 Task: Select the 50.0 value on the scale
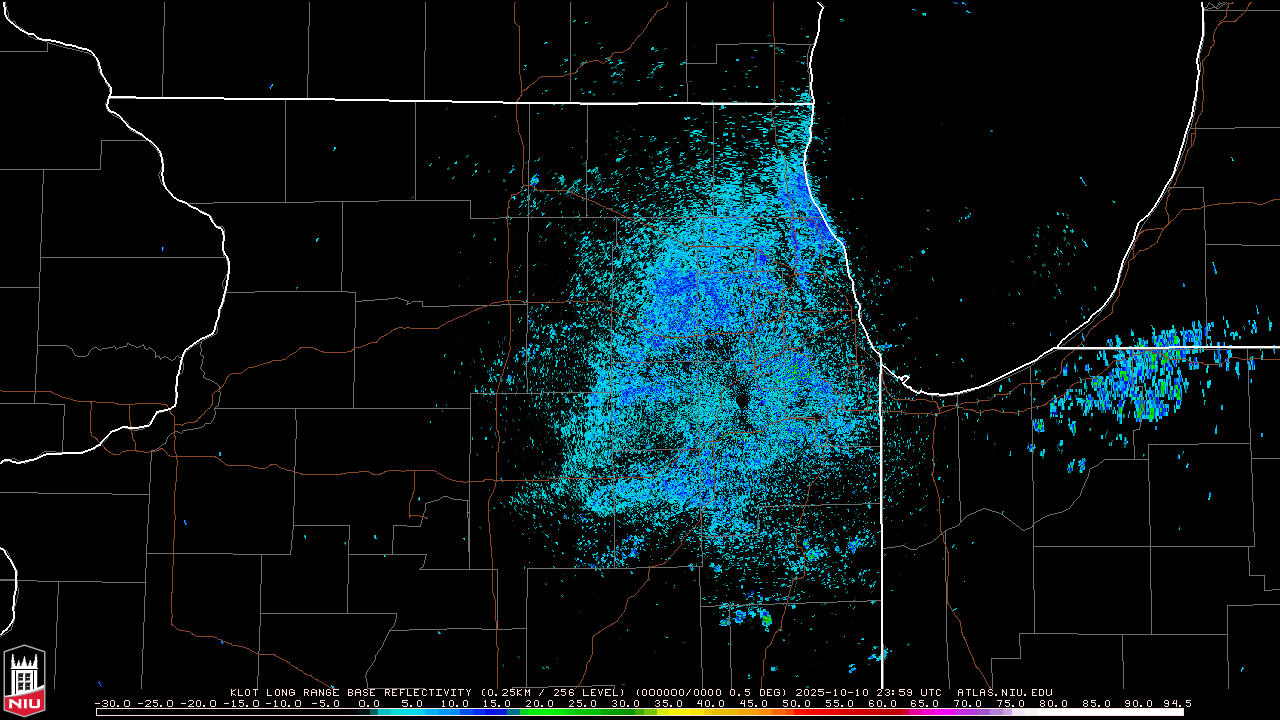click(796, 703)
